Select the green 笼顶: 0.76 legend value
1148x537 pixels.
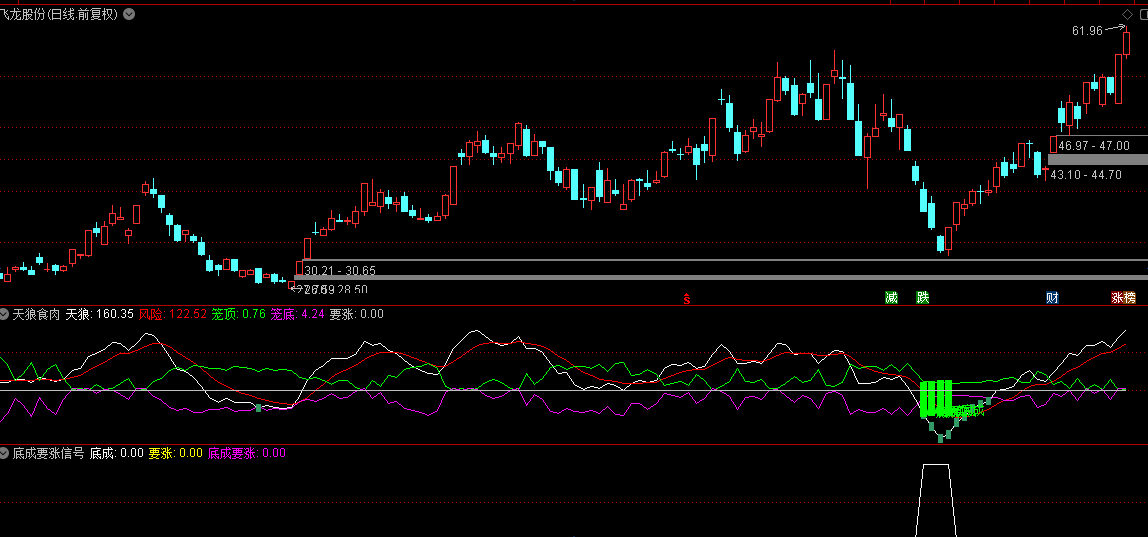coord(238,314)
